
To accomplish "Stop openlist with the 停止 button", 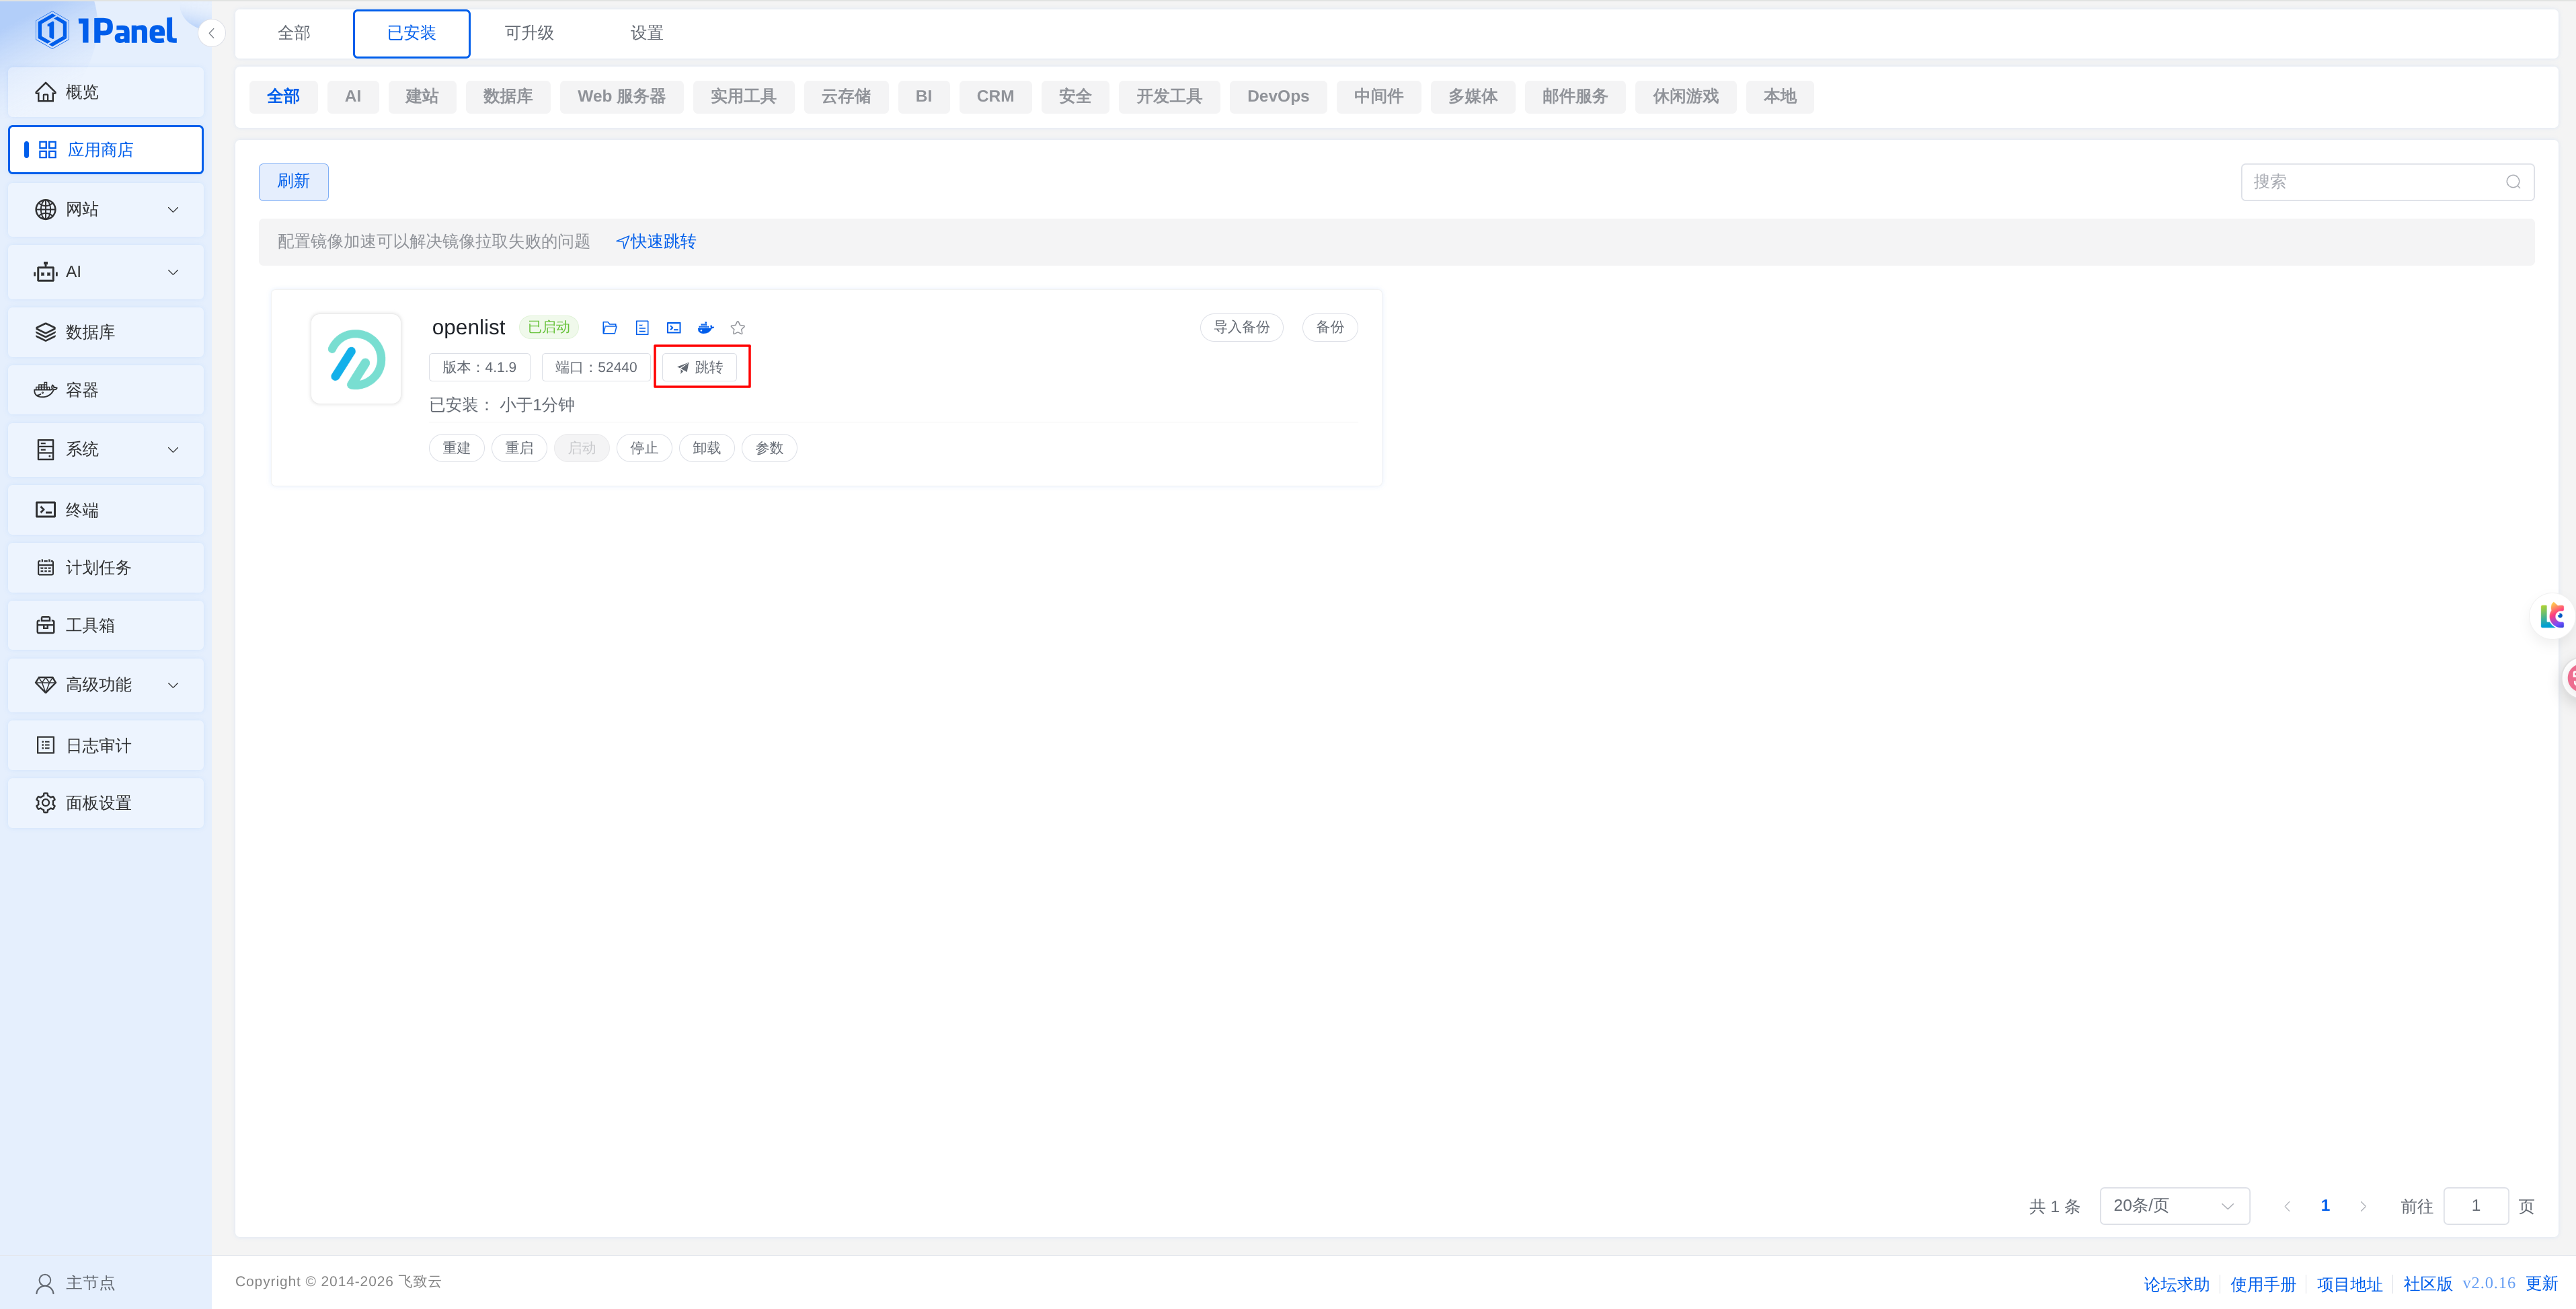I will (644, 448).
